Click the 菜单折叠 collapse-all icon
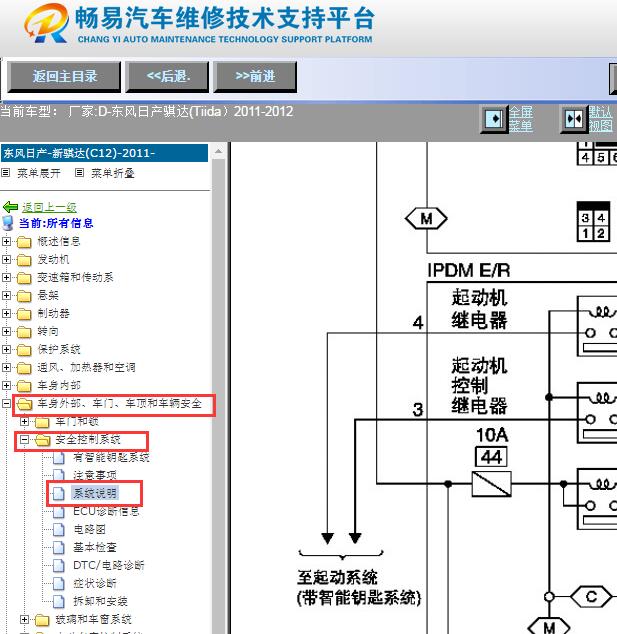 pos(80,173)
